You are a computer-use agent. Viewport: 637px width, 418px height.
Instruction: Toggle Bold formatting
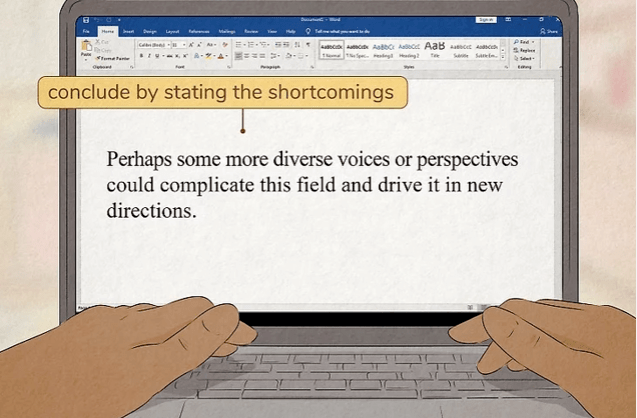pyautogui.click(x=141, y=56)
